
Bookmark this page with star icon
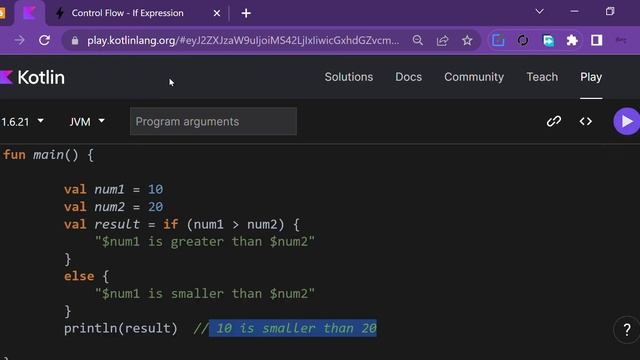467,40
